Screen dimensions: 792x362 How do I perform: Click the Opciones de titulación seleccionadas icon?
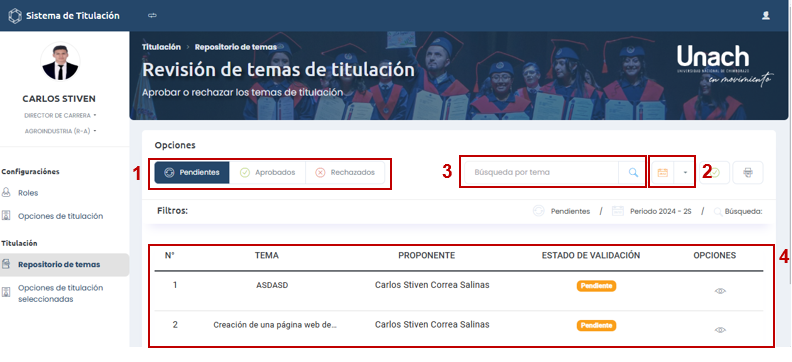[7, 292]
